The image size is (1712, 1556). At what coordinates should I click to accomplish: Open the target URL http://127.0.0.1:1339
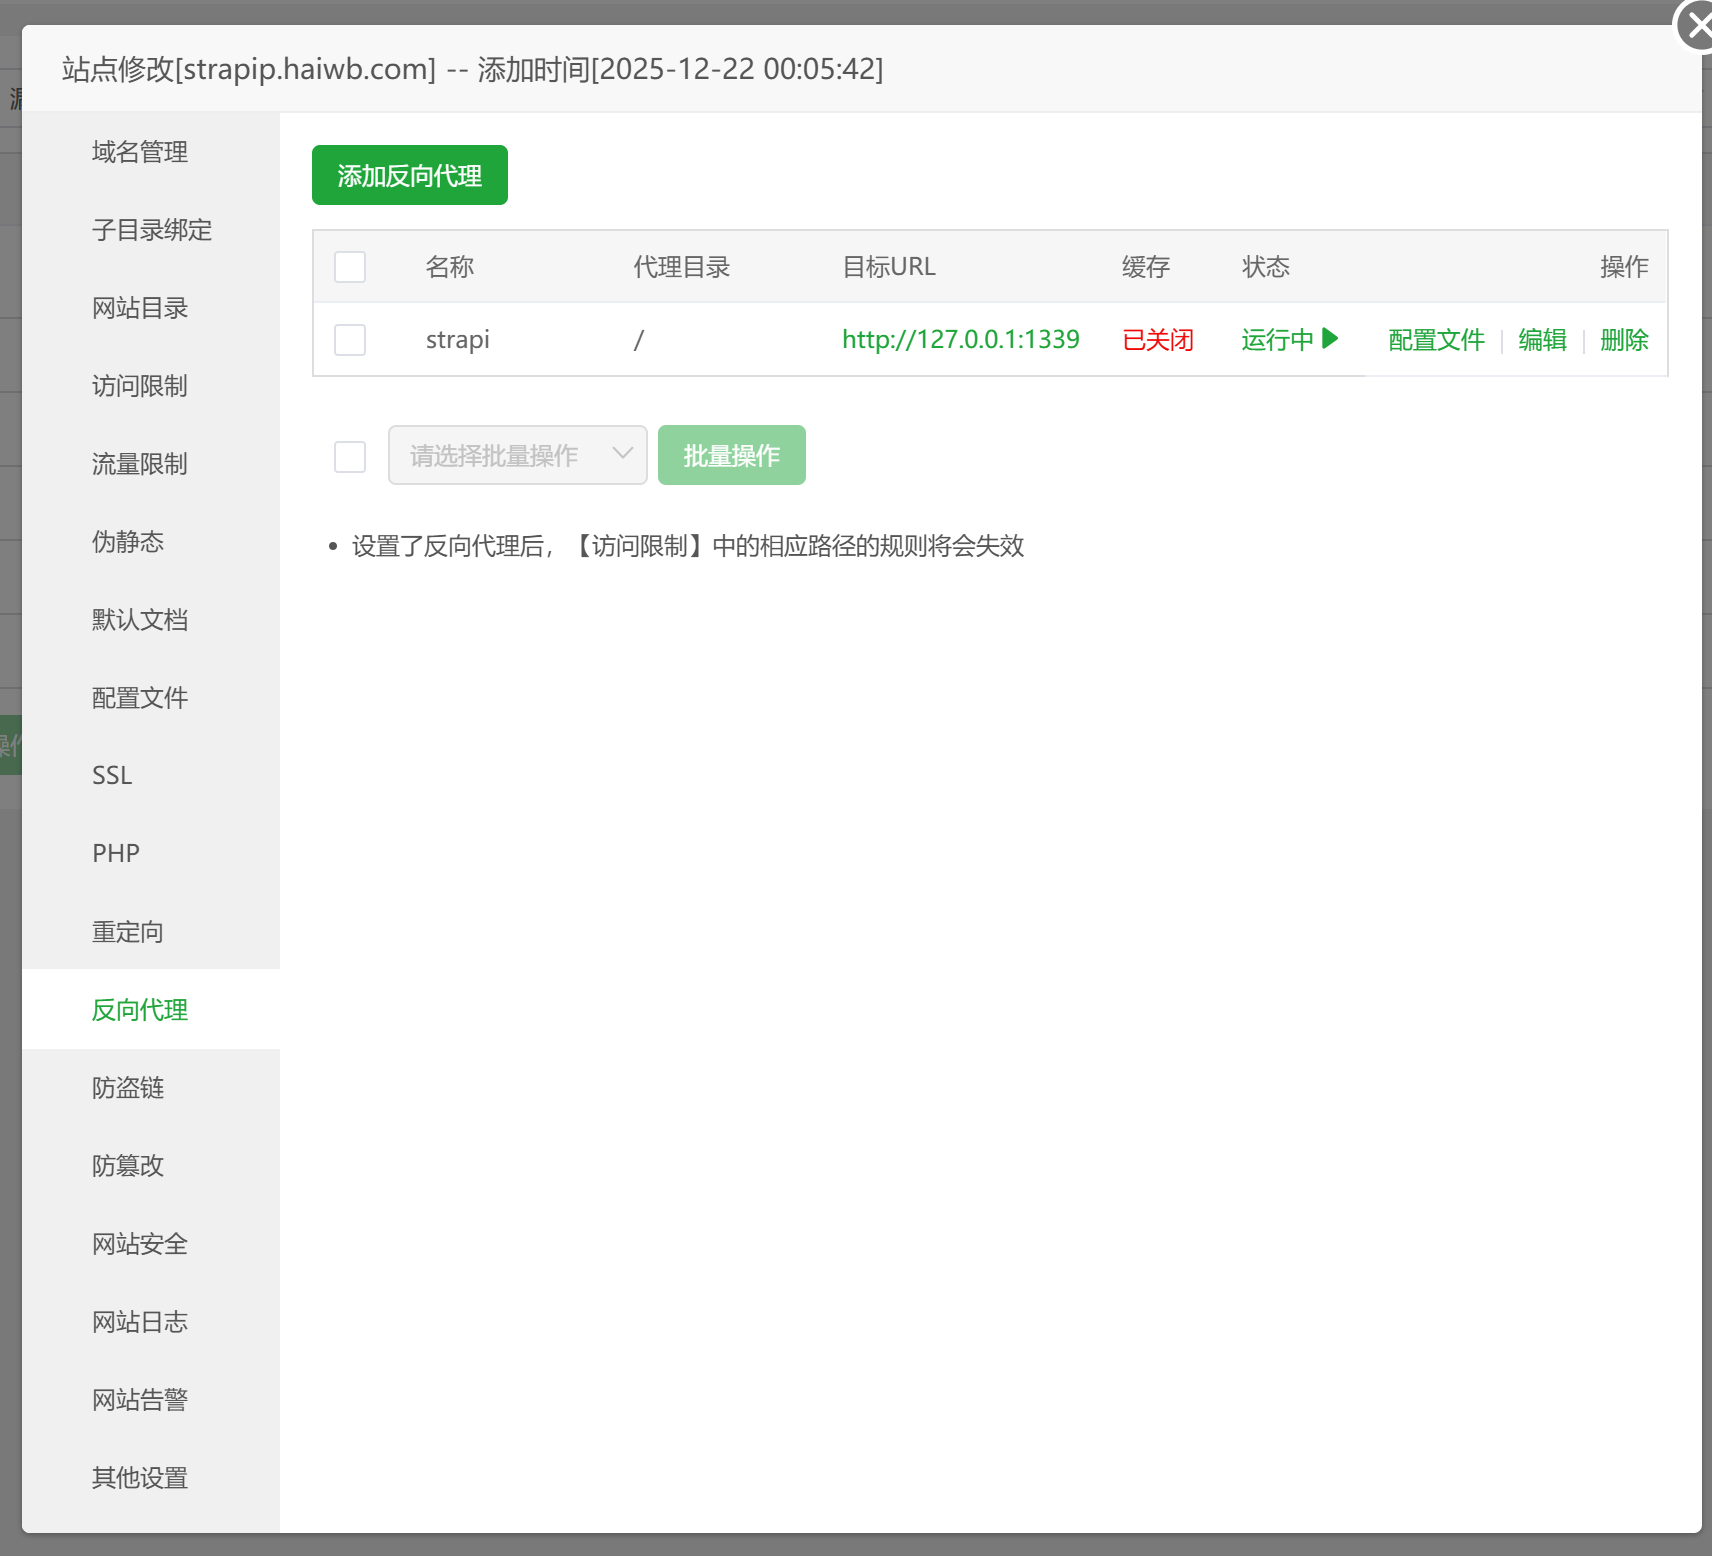click(960, 340)
